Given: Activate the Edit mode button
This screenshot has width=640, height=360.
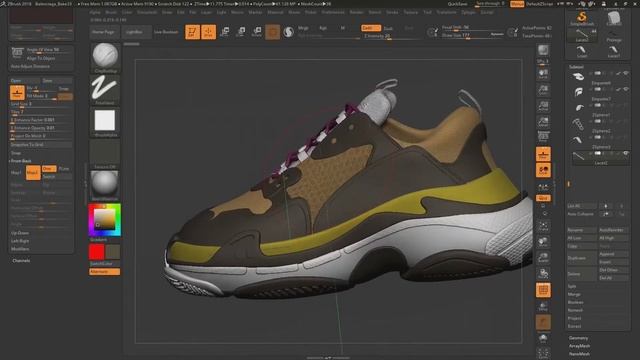Looking at the screenshot, I should (x=192, y=32).
